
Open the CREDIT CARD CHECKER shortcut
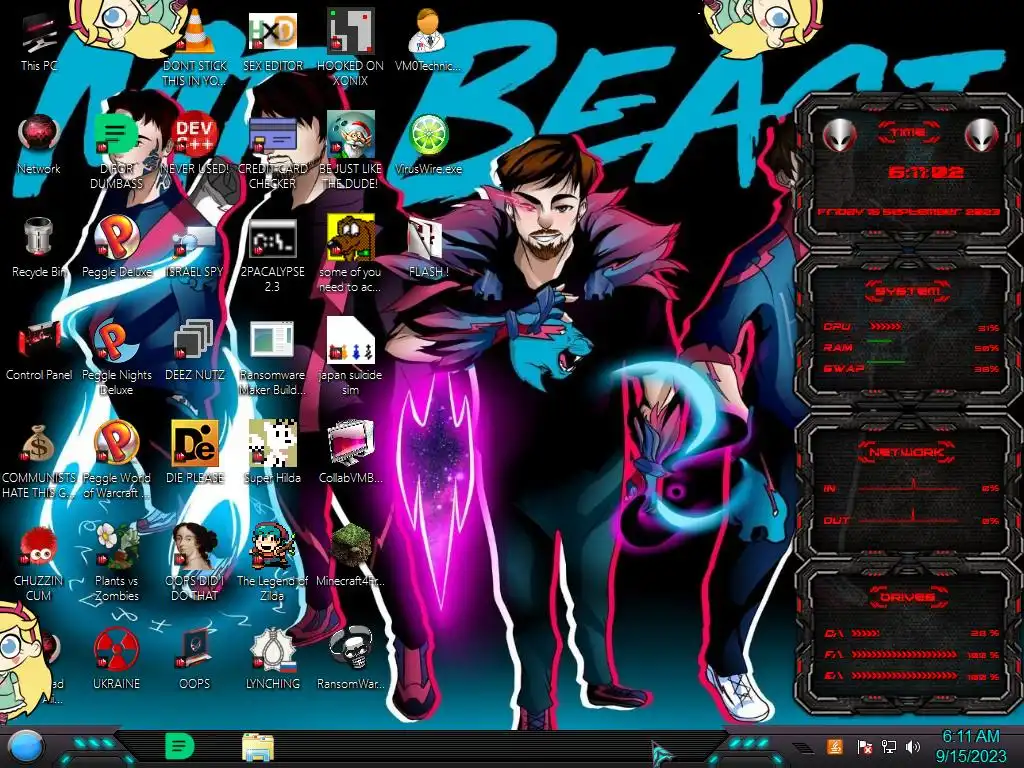tap(272, 152)
